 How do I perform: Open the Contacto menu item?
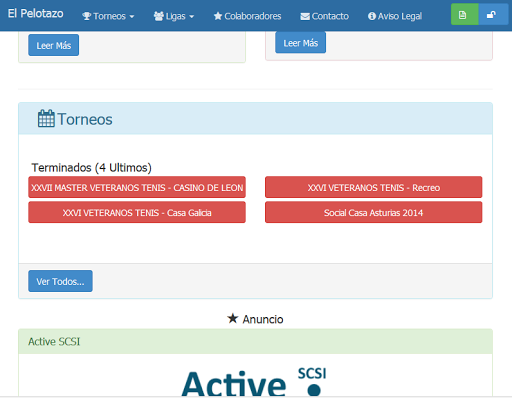tap(324, 16)
